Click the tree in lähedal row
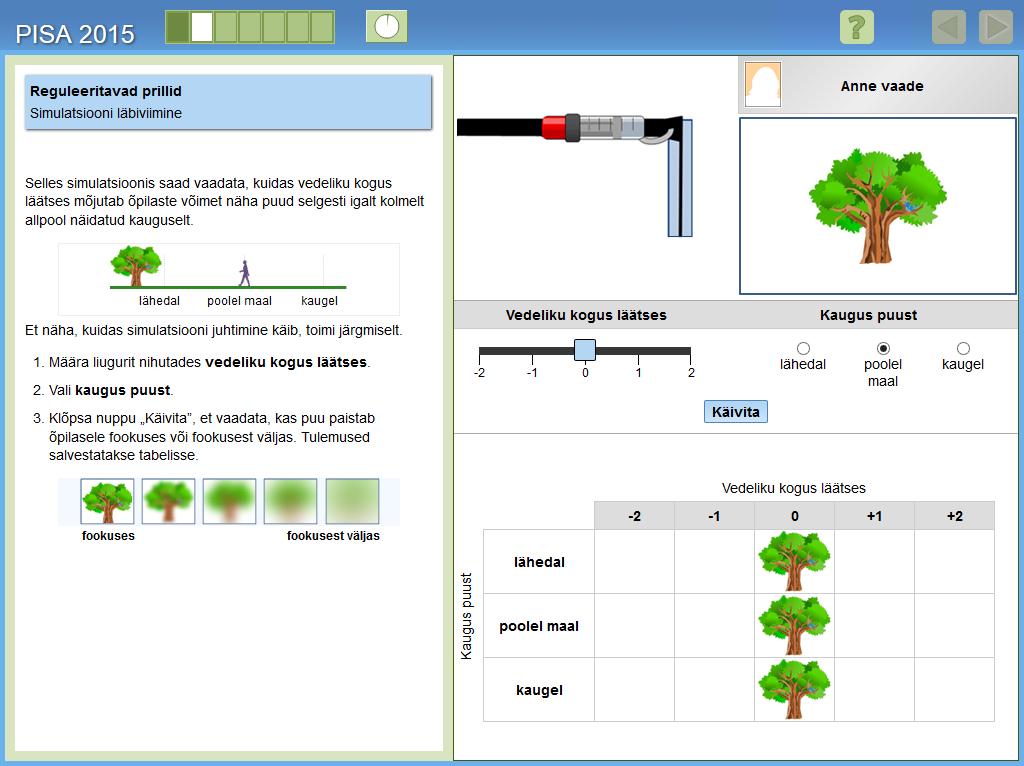The image size is (1024, 766). (x=794, y=562)
